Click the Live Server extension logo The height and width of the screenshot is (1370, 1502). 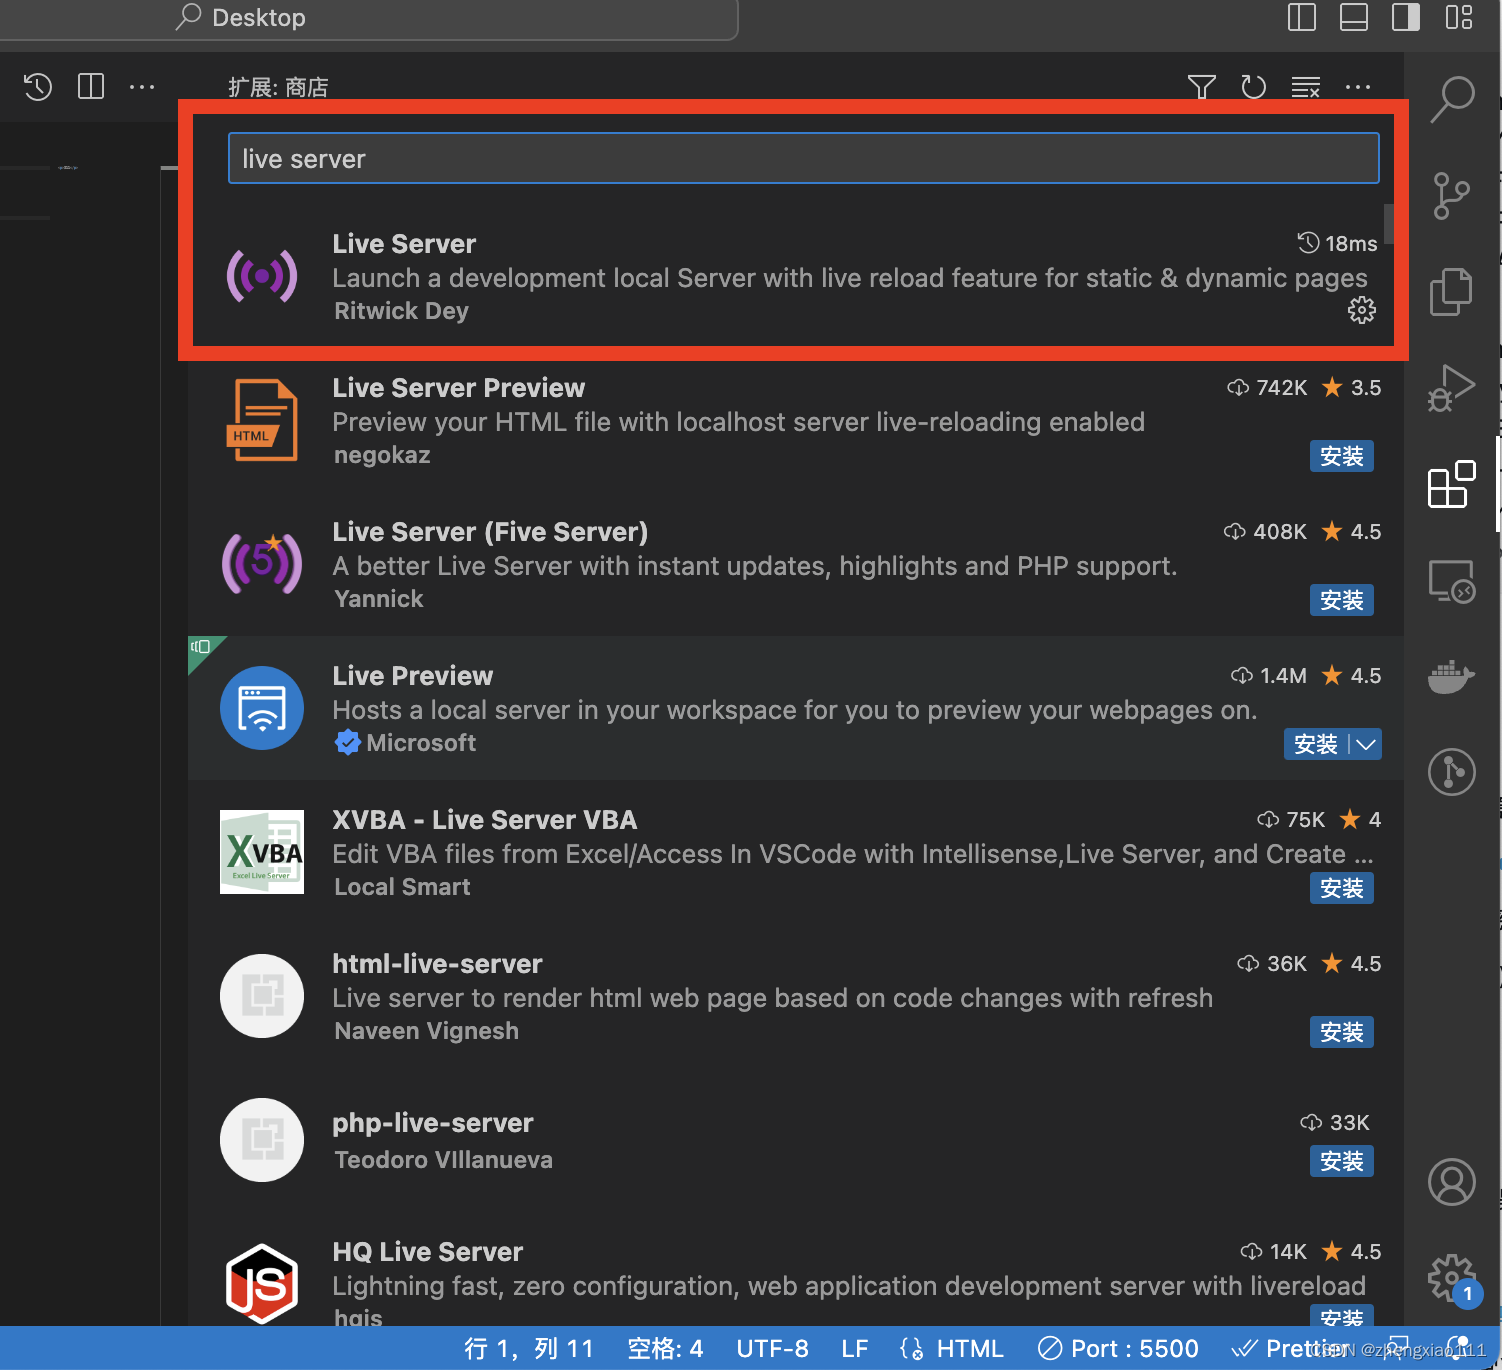[262, 275]
